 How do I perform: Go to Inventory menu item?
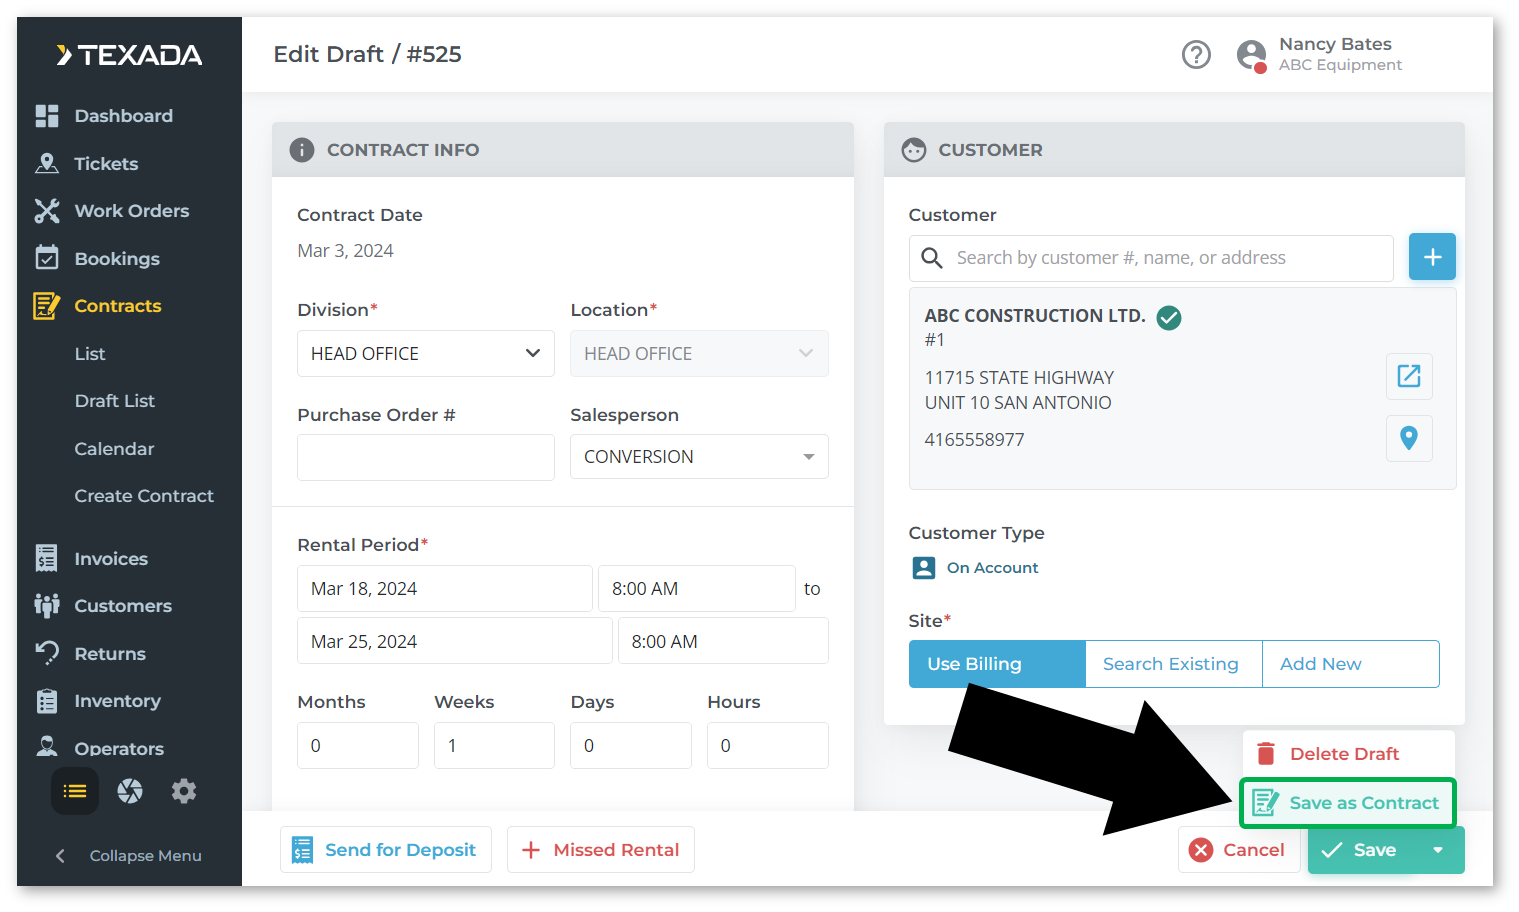pos(118,701)
